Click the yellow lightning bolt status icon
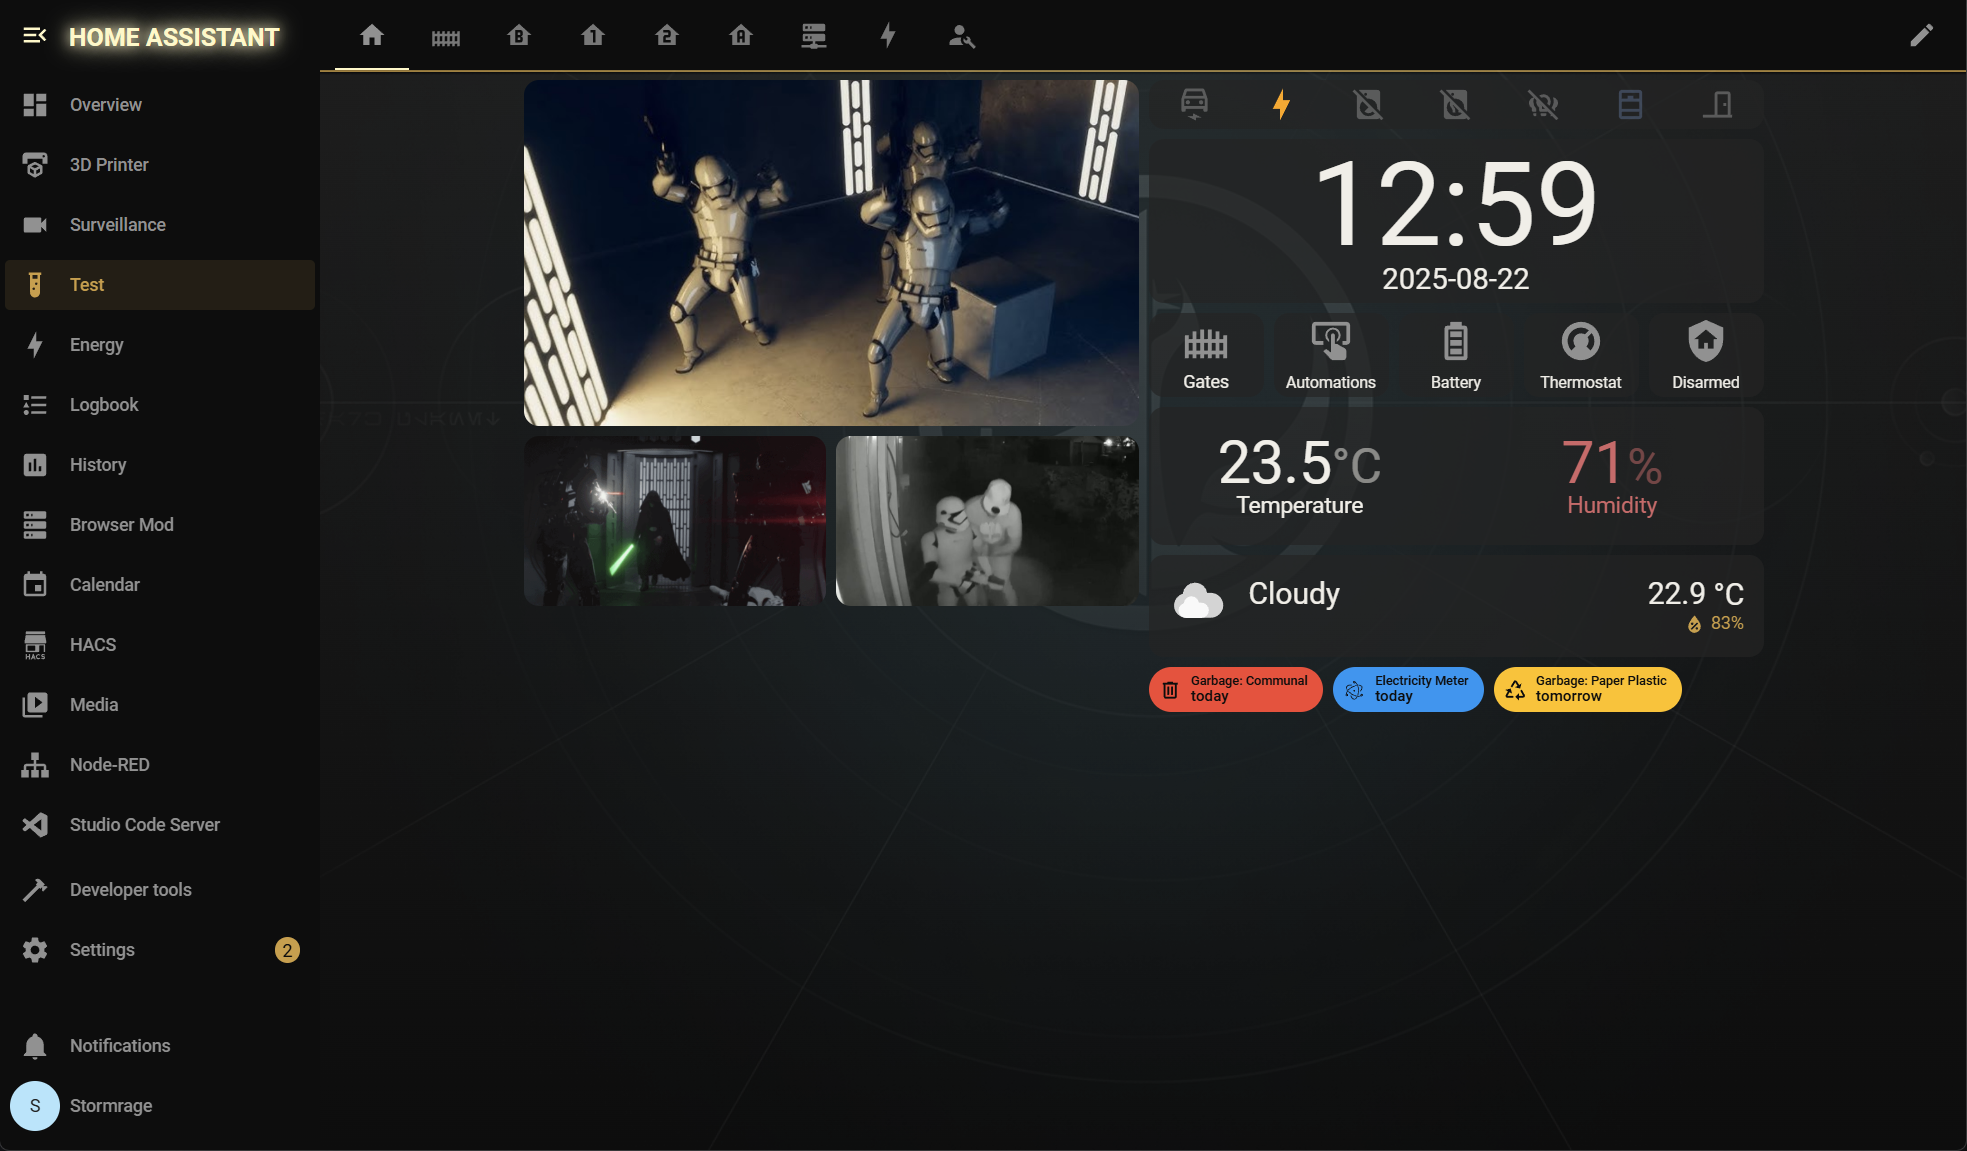This screenshot has width=1967, height=1151. (x=1281, y=104)
